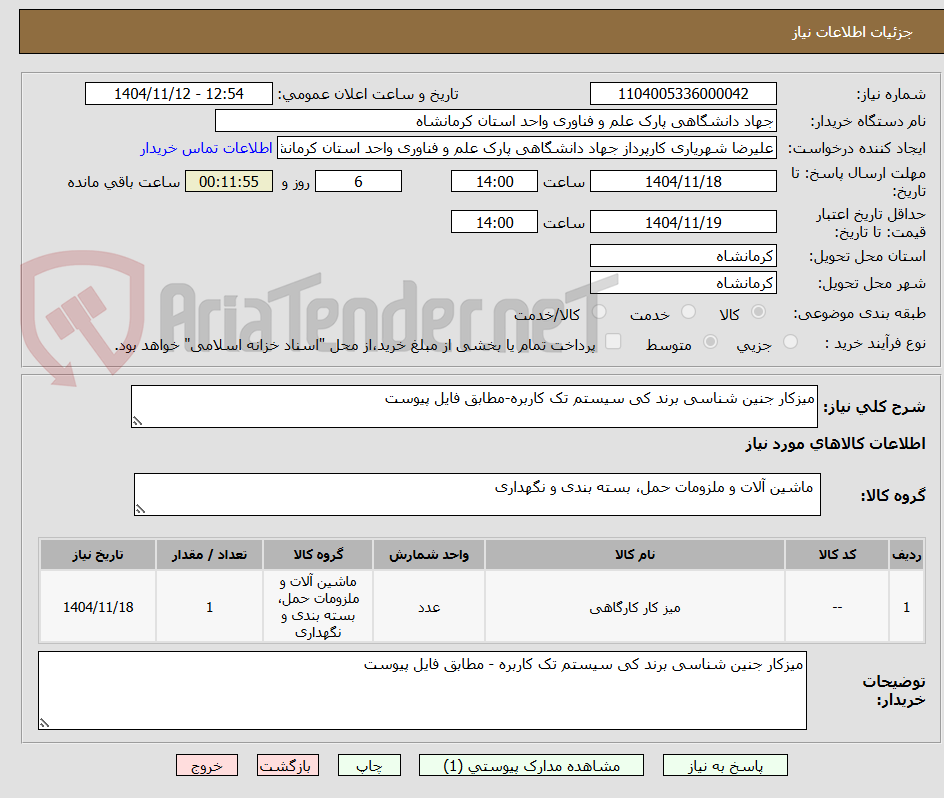
Task: Click the توضیحات خریدار text area
Action: (x=423, y=690)
